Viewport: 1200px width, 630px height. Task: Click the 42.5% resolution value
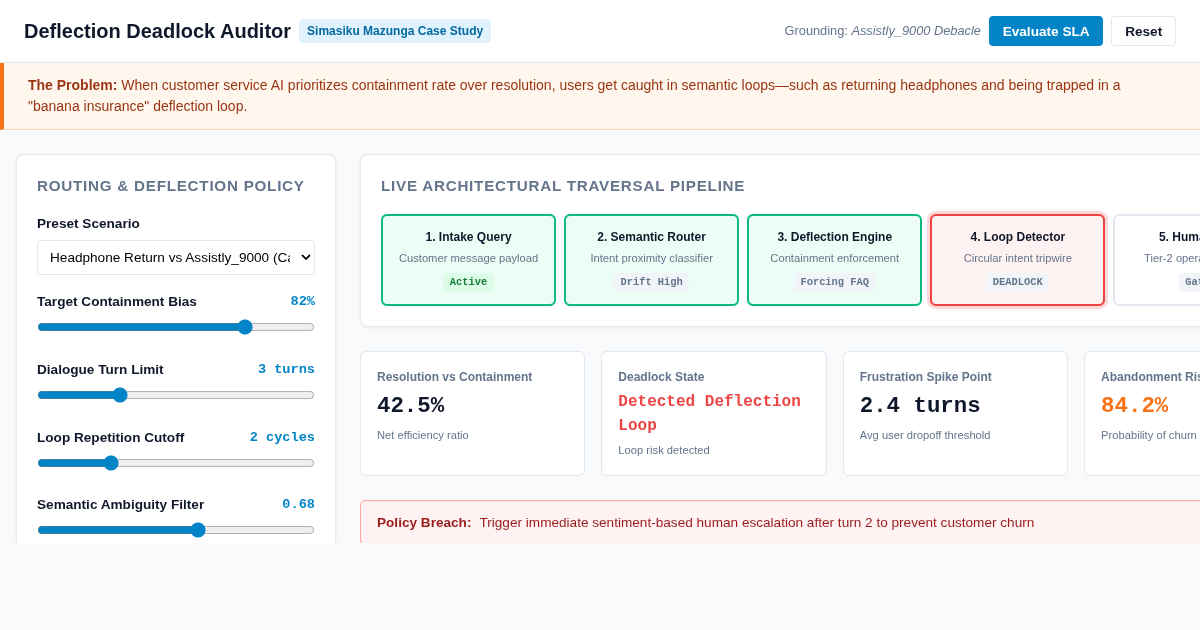tap(411, 405)
